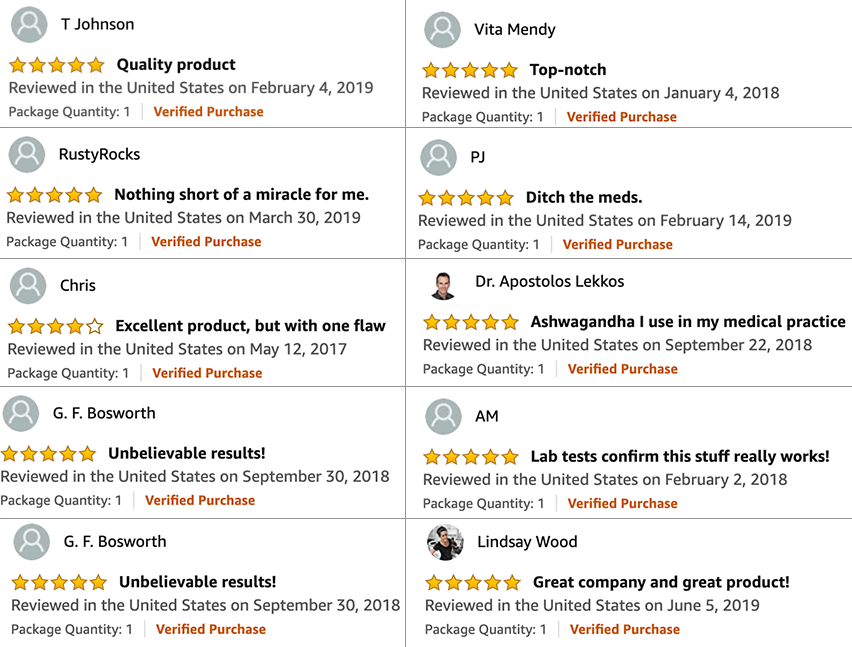This screenshot has width=852, height=647.
Task: Open the Dr. Apostolos Lekkos reviewer name
Action: (x=550, y=281)
